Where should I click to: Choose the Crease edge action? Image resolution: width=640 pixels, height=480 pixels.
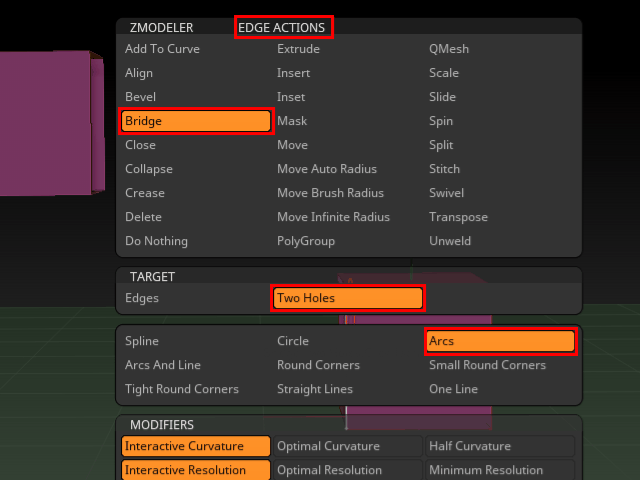[145, 193]
